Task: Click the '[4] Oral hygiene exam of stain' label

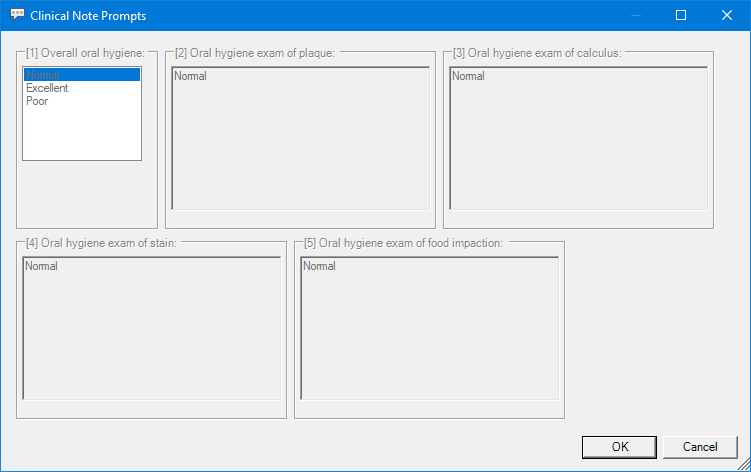Action: 101,243
